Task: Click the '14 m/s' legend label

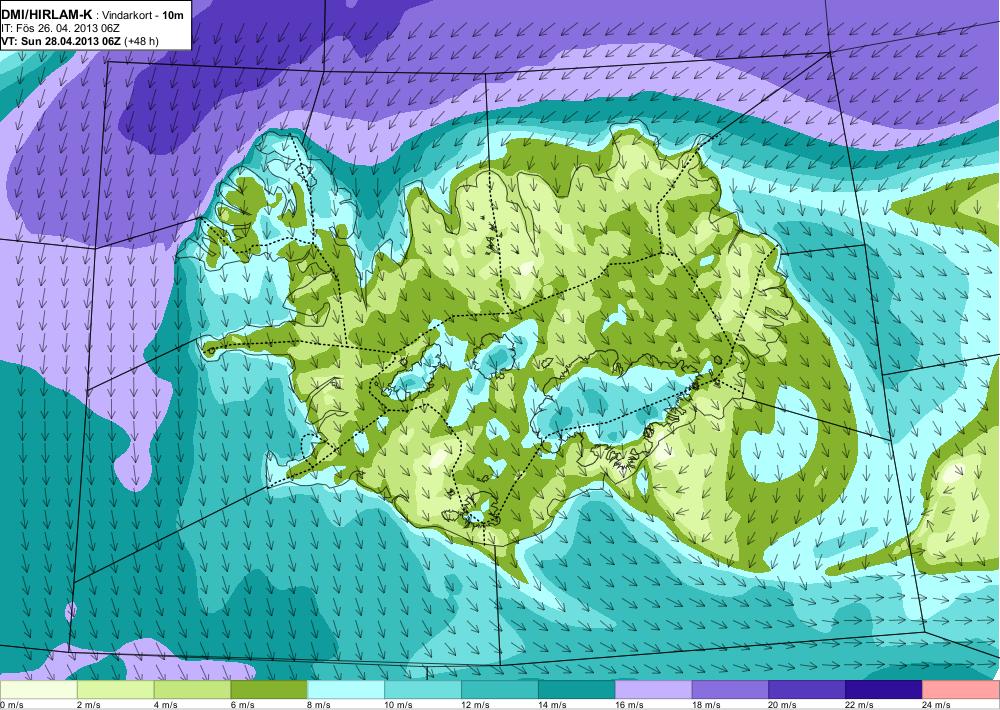Action: (x=553, y=705)
